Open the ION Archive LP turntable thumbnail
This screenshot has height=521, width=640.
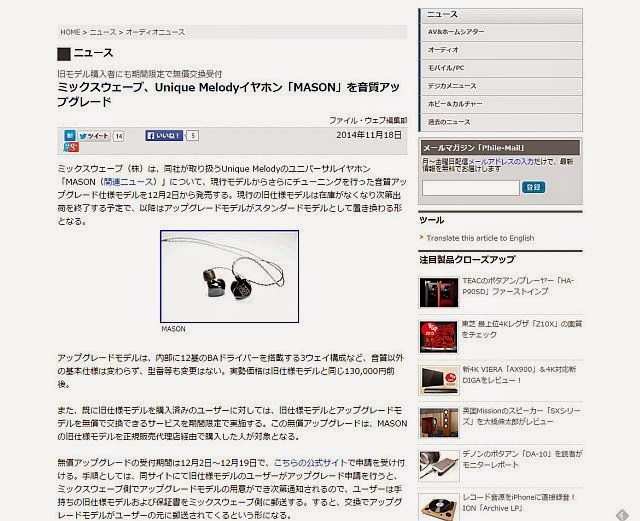[439, 508]
